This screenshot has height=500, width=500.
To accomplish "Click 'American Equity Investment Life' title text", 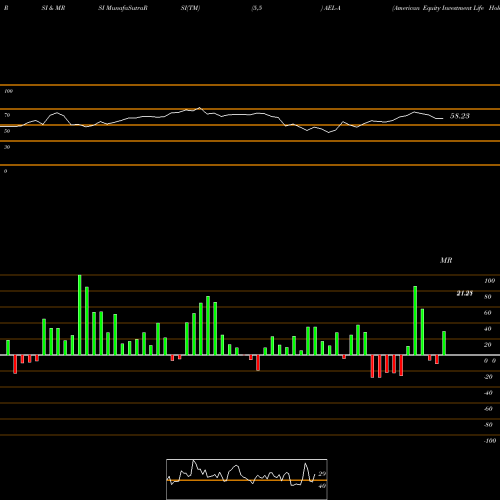I will point(438,8).
